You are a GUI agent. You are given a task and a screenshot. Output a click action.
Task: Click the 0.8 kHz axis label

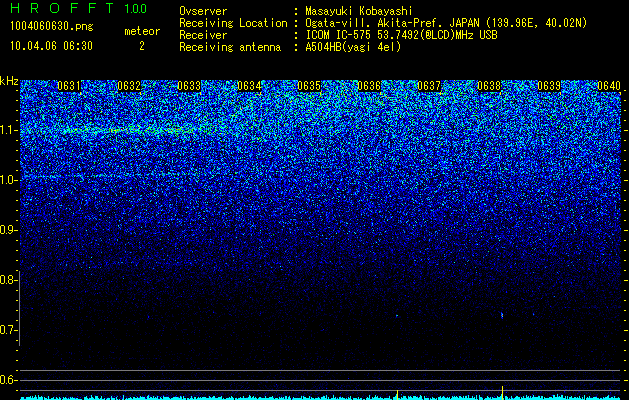coord(7,280)
